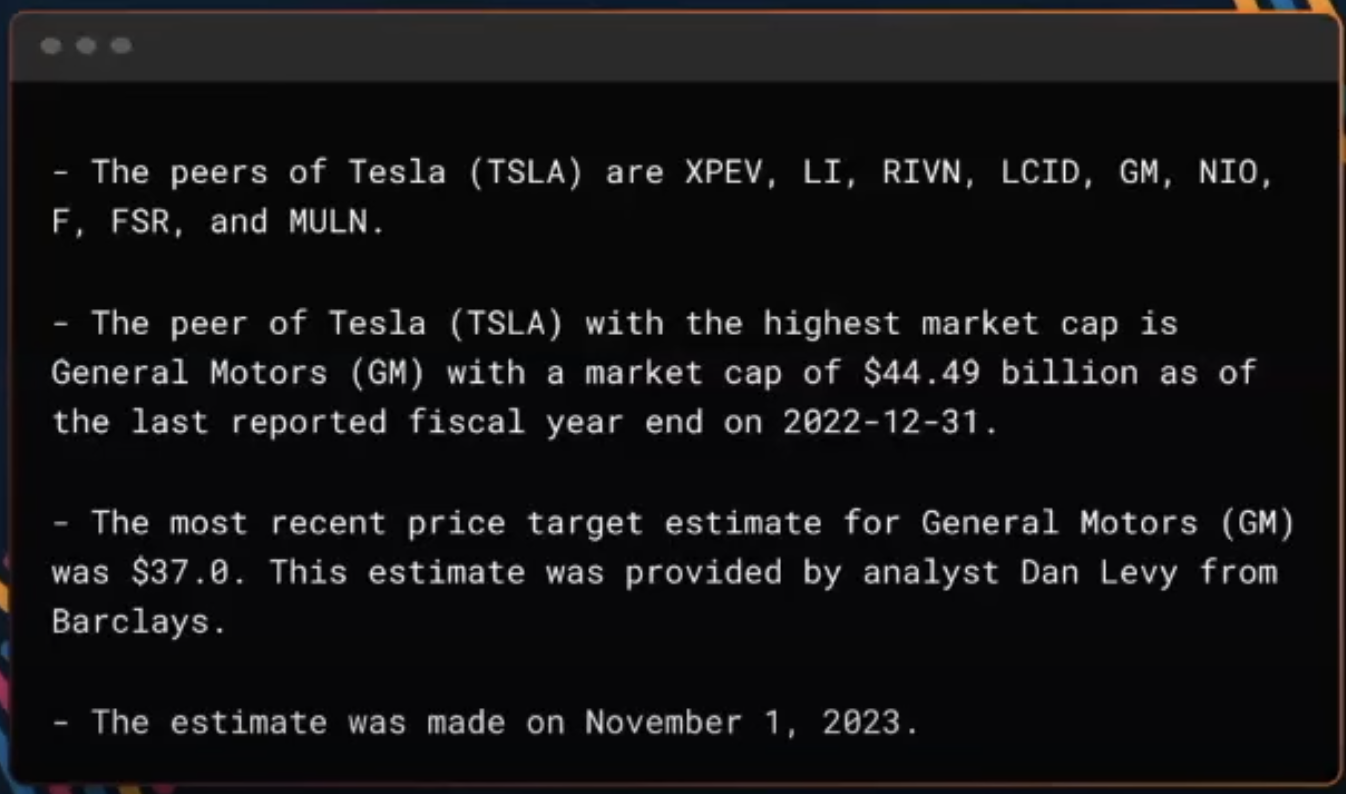Screen dimensions: 1346x794
Task: Click the dark gray title bar
Action: tap(675, 47)
